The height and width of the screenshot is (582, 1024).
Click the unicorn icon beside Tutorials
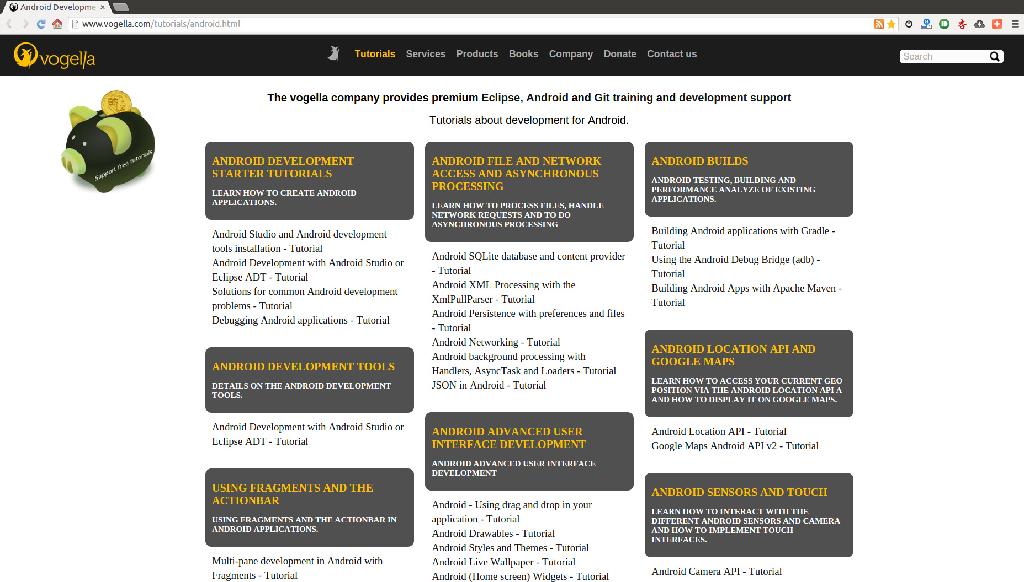(334, 54)
